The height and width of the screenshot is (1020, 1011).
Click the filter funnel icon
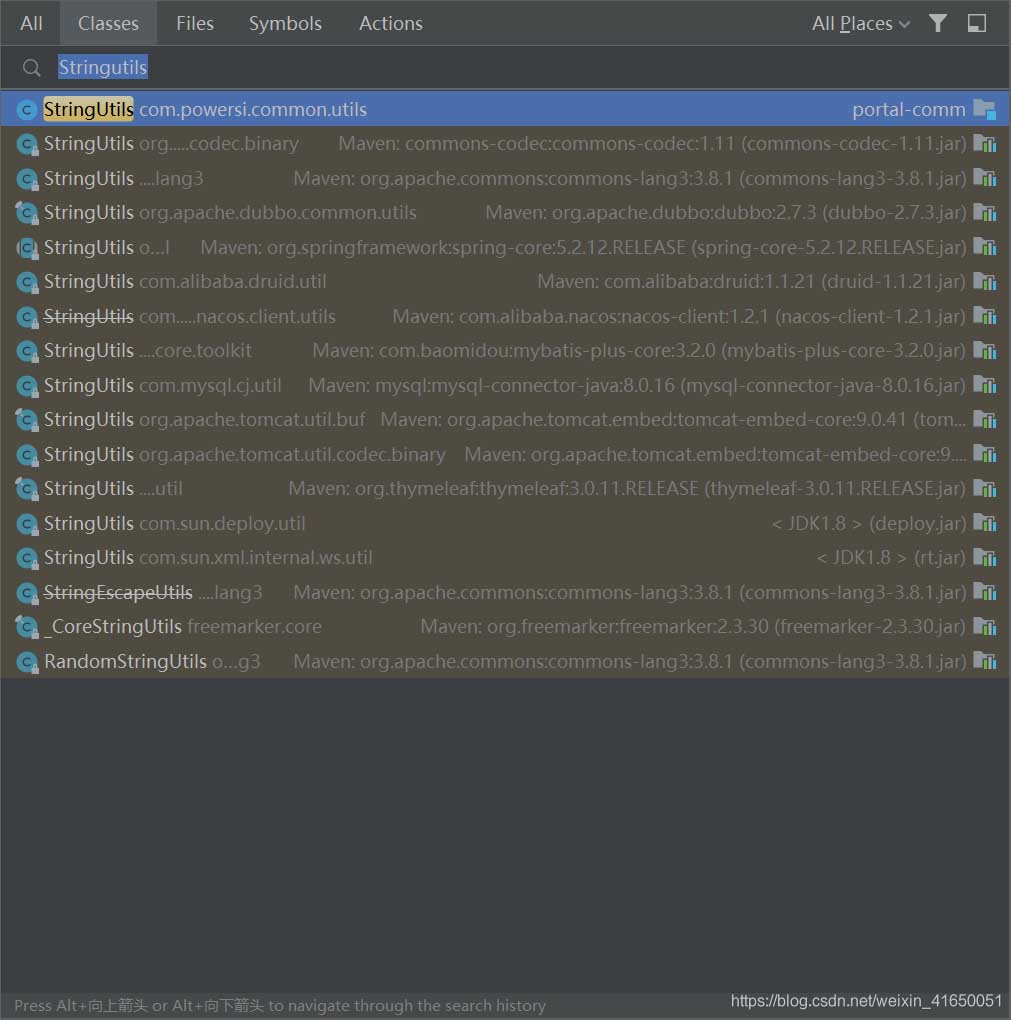click(x=937, y=23)
